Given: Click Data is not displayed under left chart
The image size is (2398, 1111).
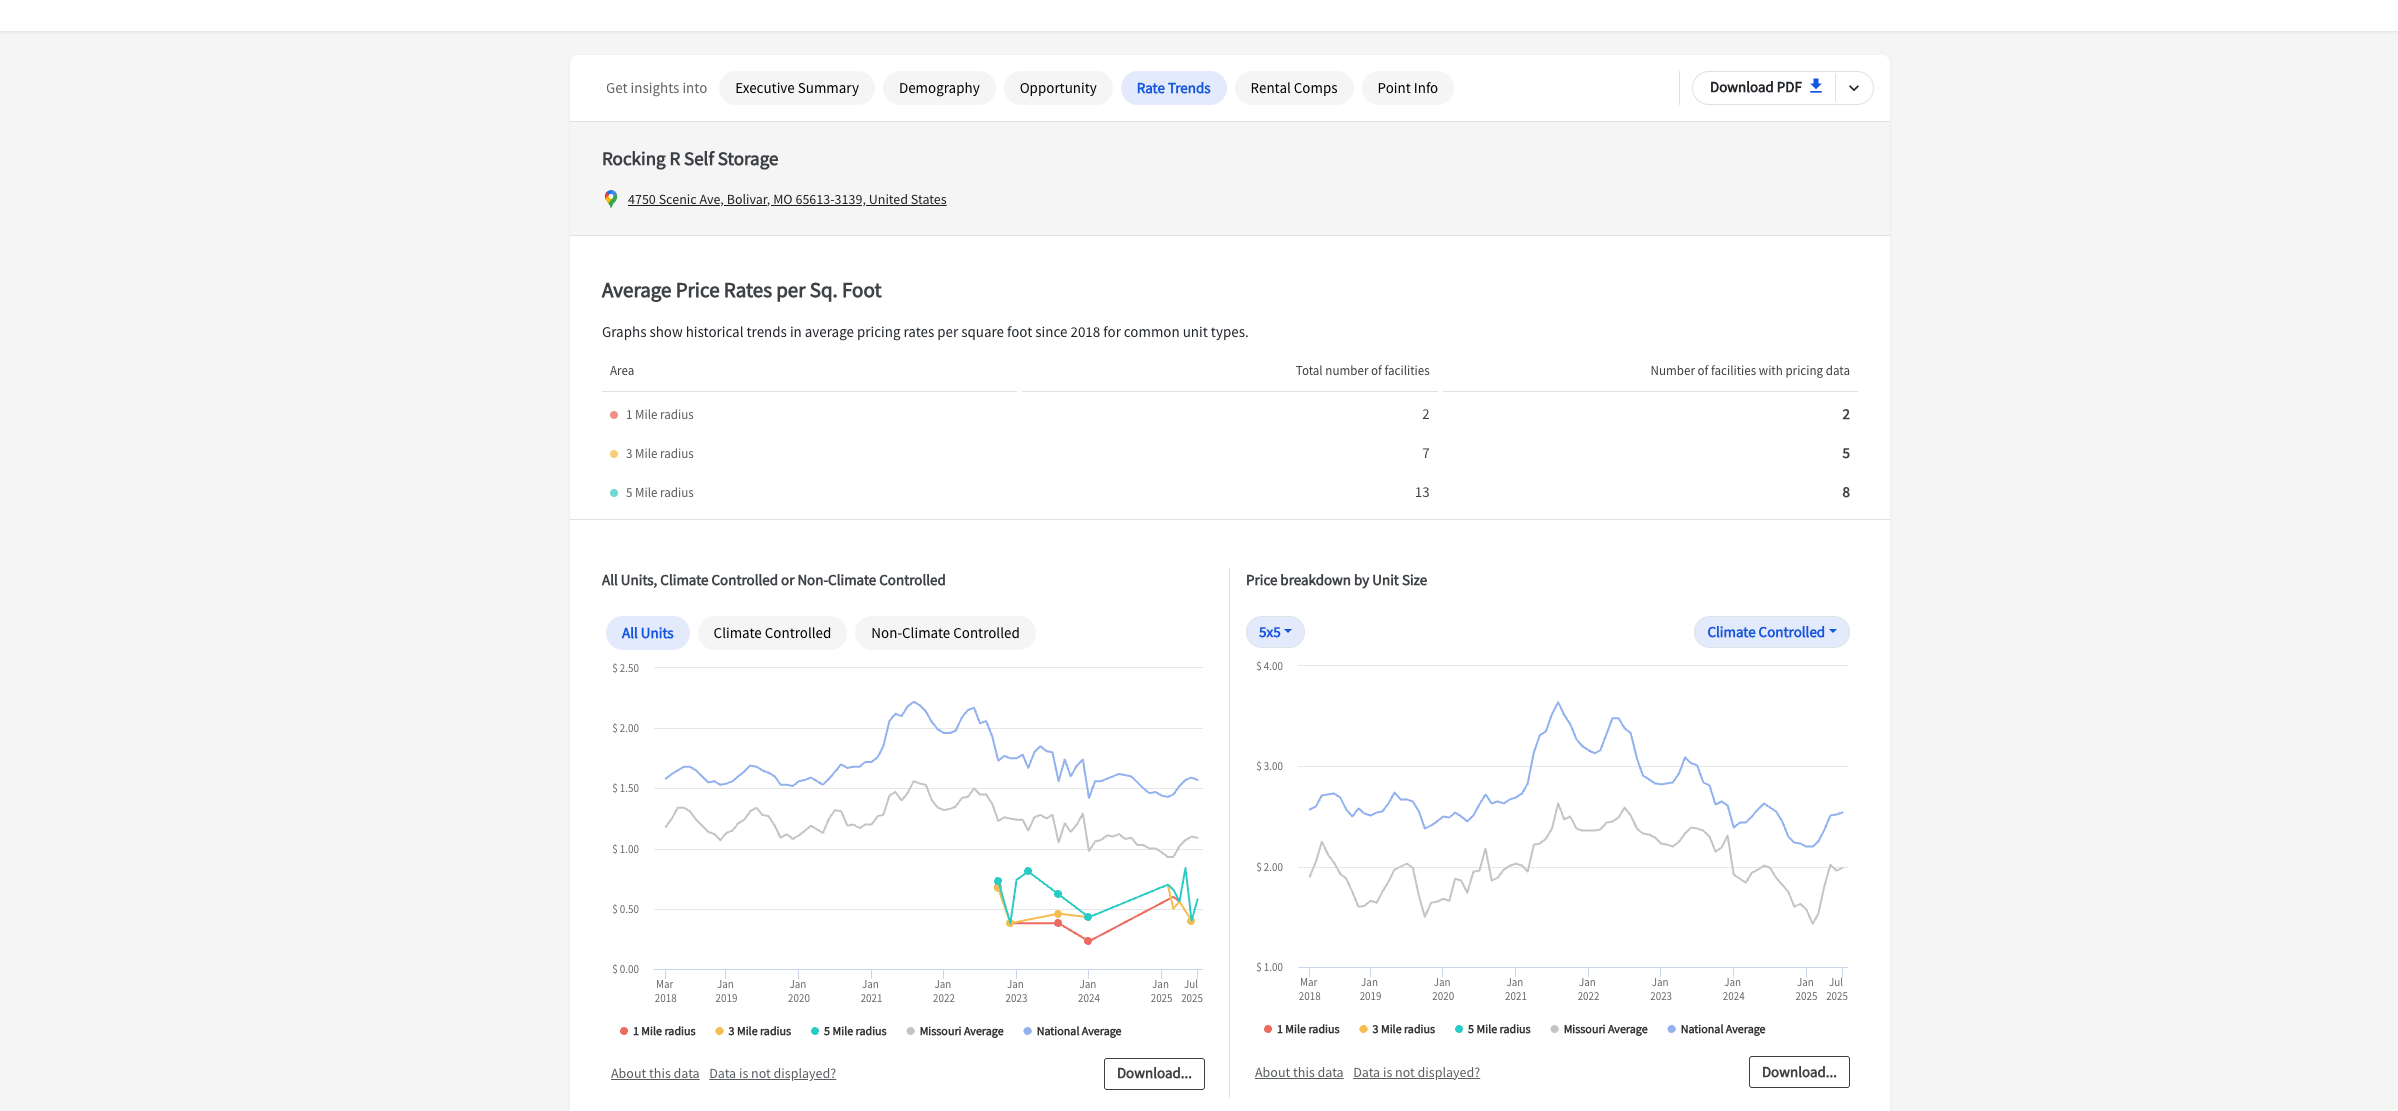Looking at the screenshot, I should coord(772,1073).
